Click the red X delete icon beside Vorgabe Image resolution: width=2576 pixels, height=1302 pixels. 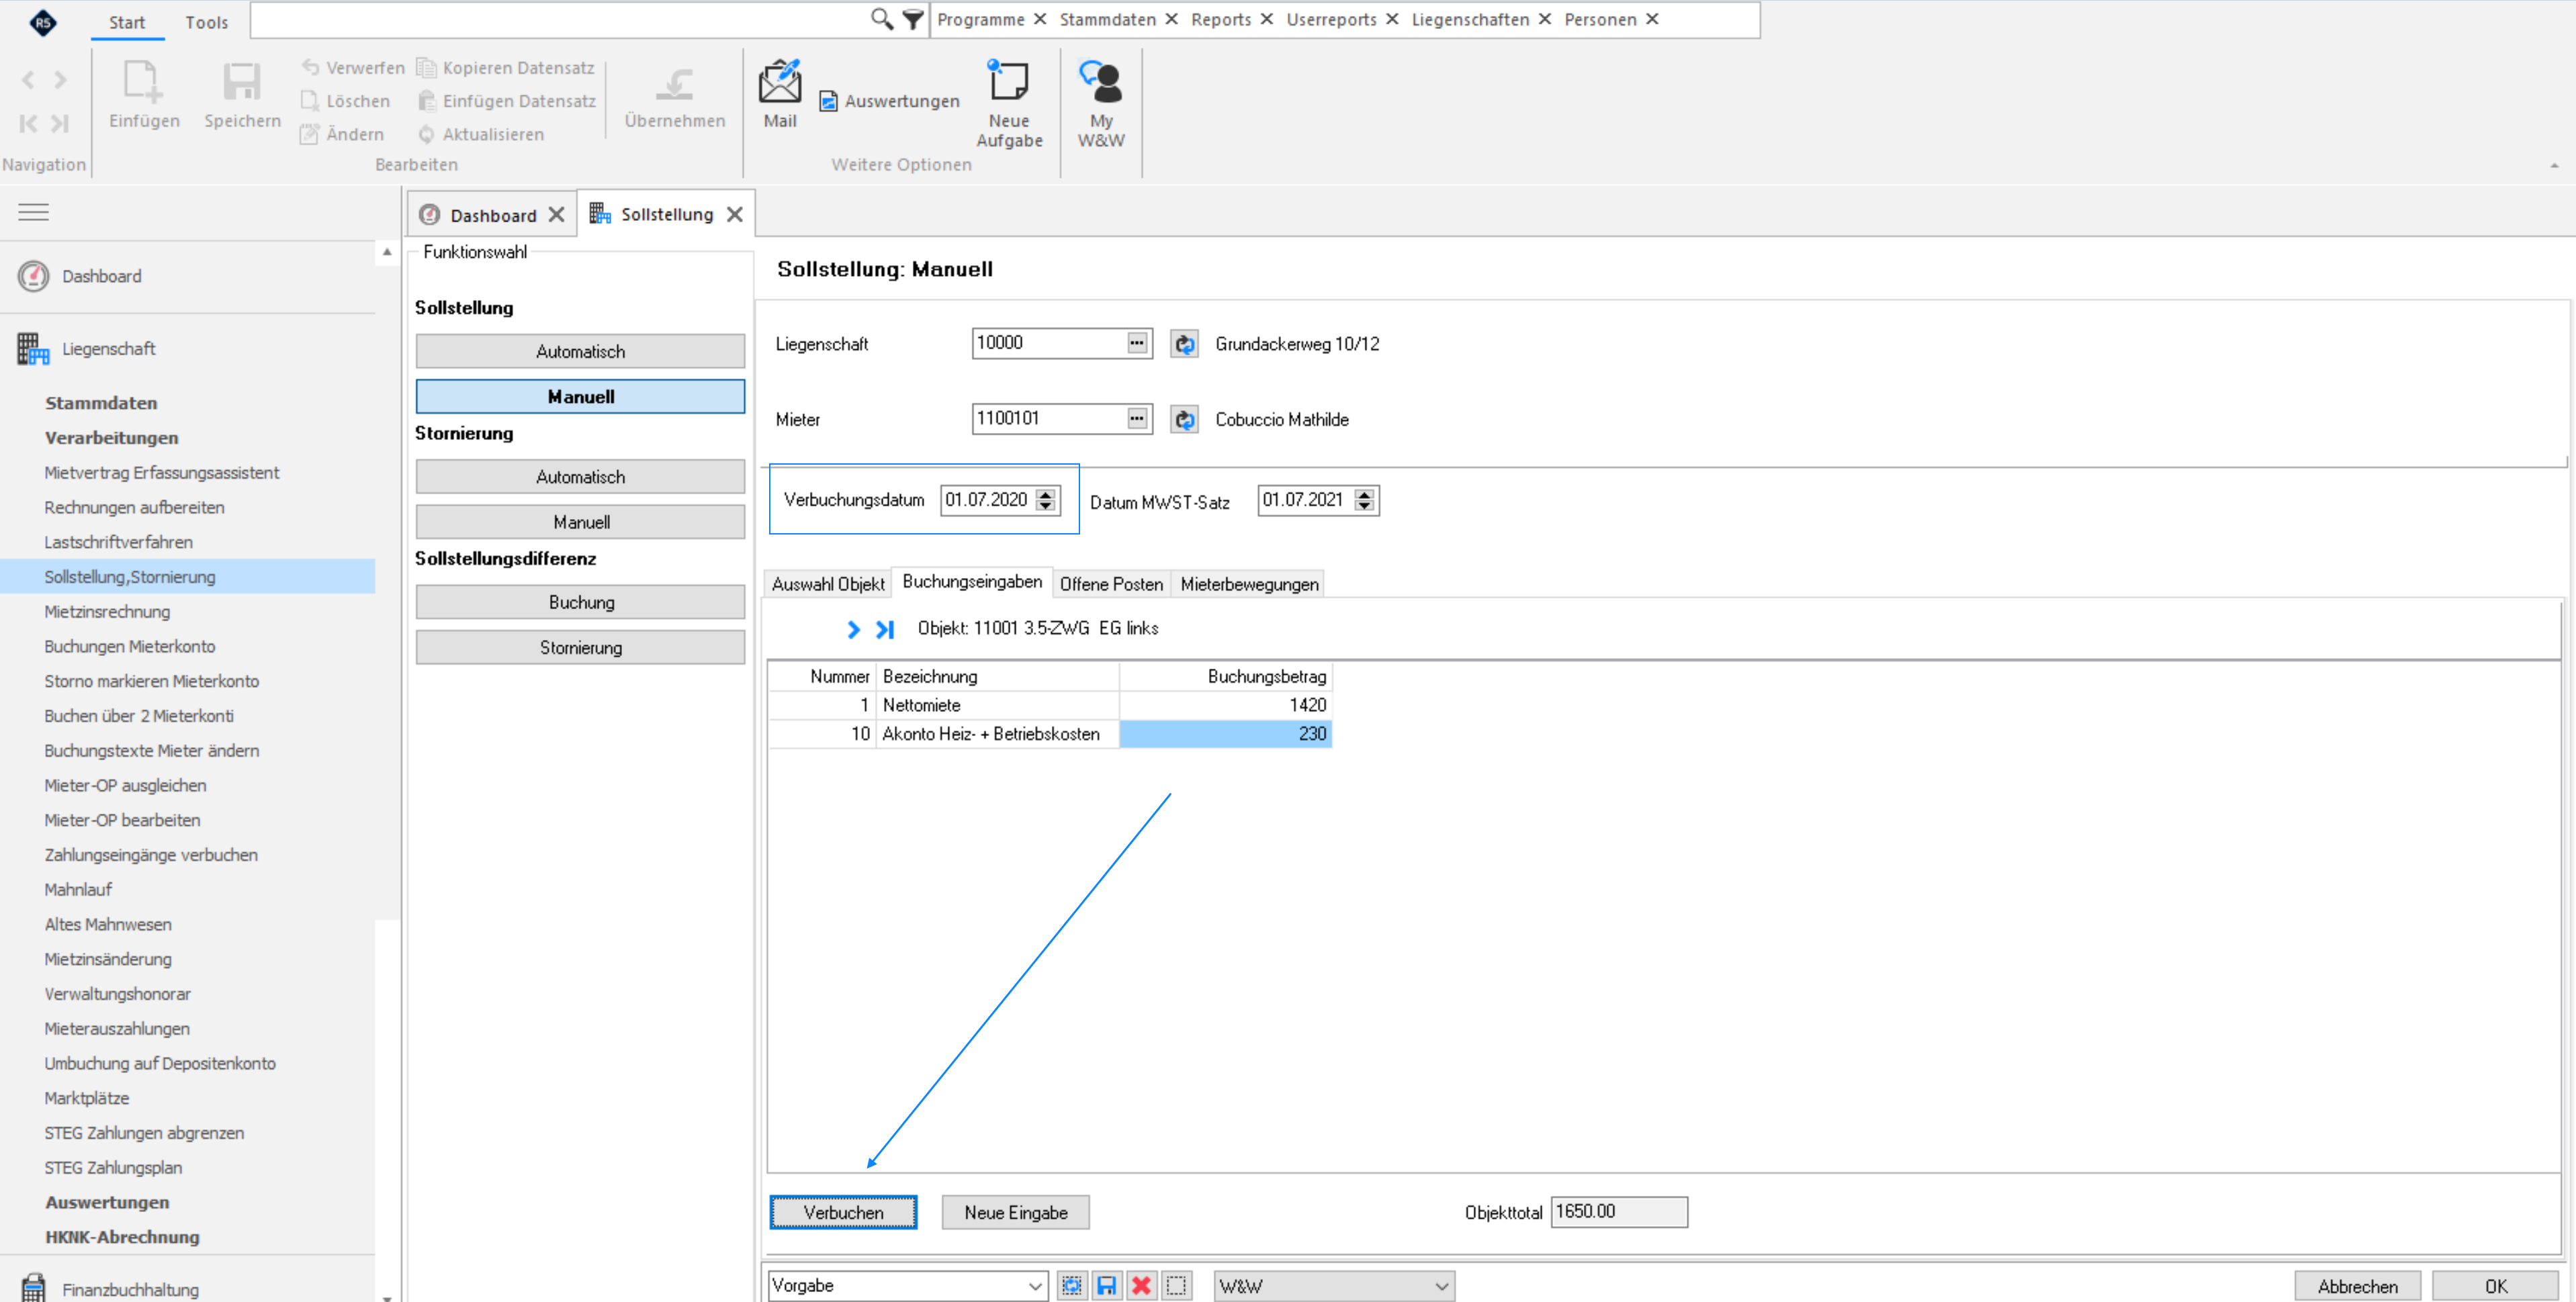pyautogui.click(x=1141, y=1286)
